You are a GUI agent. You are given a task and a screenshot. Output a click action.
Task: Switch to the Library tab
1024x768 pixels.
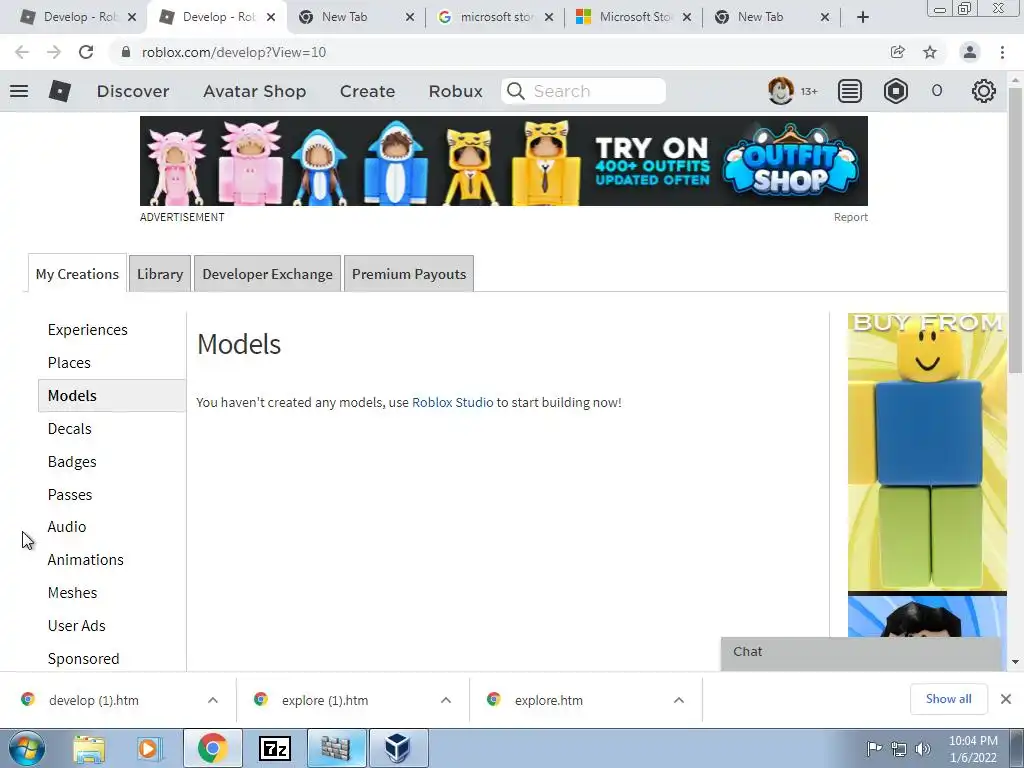click(x=160, y=274)
